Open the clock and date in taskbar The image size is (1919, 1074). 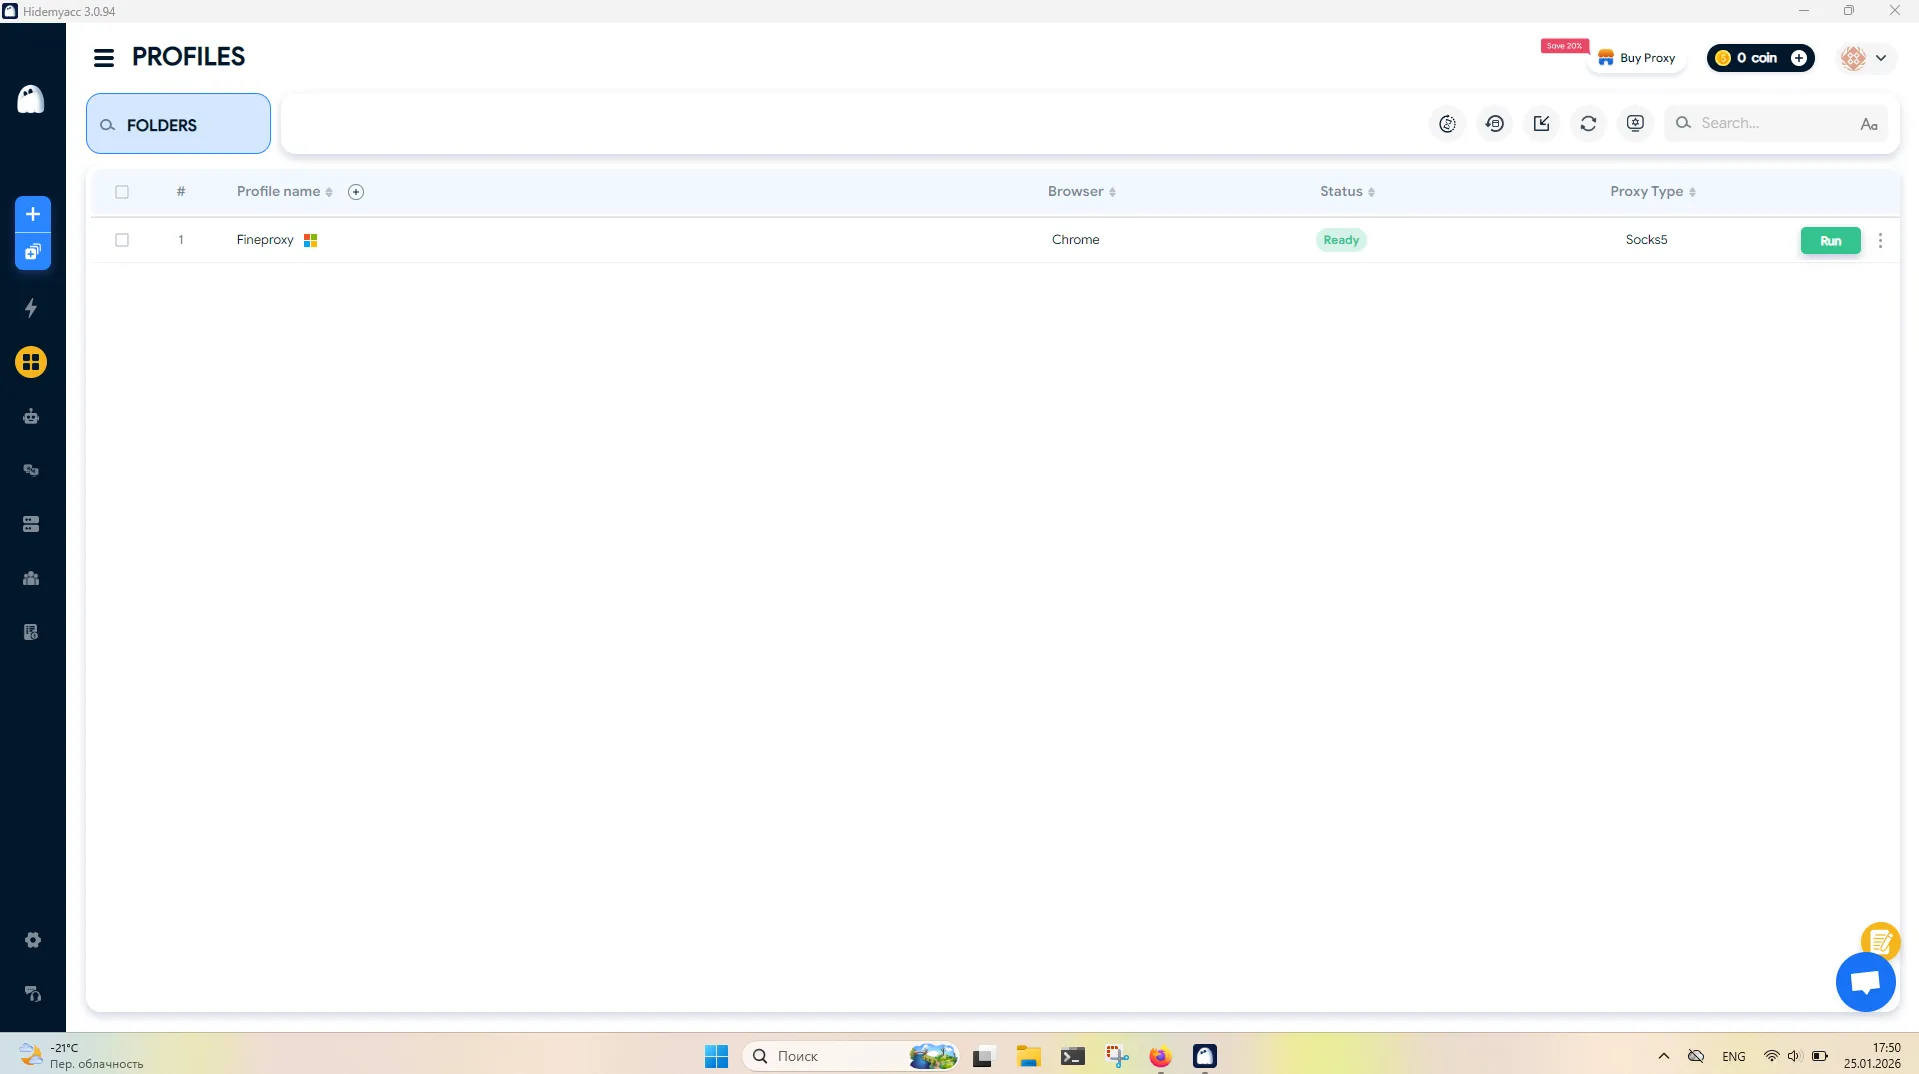point(1872,1056)
